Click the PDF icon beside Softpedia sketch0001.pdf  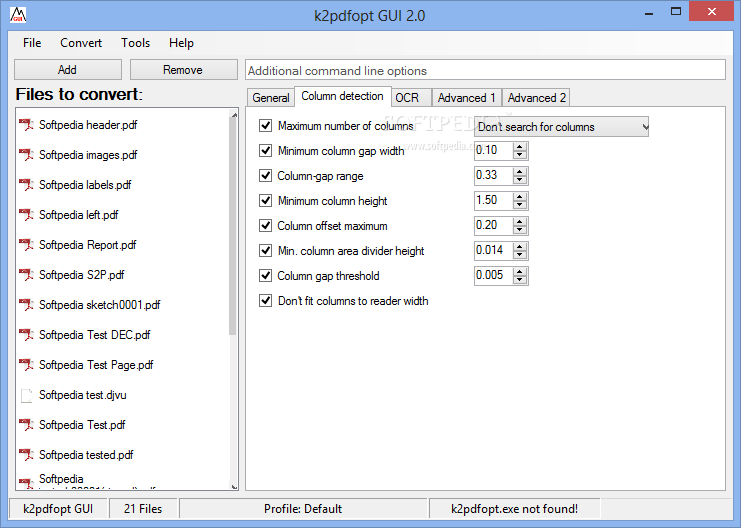26,305
